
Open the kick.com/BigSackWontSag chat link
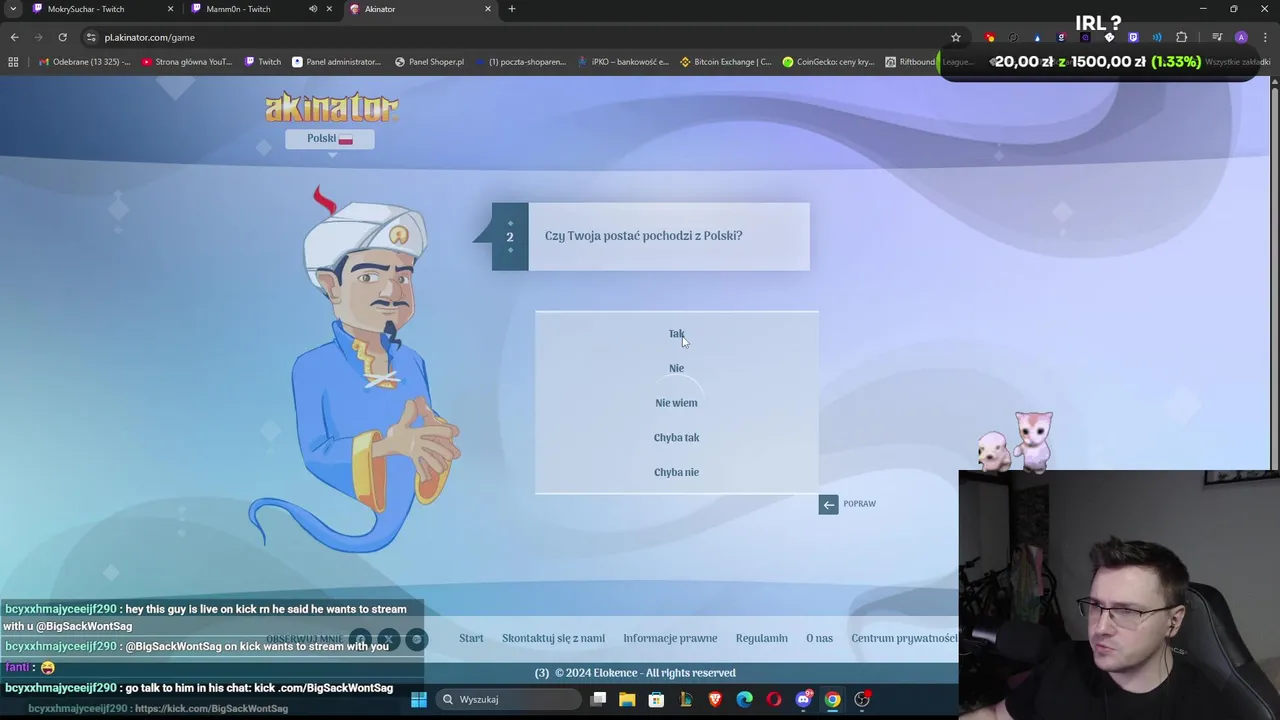tap(211, 708)
